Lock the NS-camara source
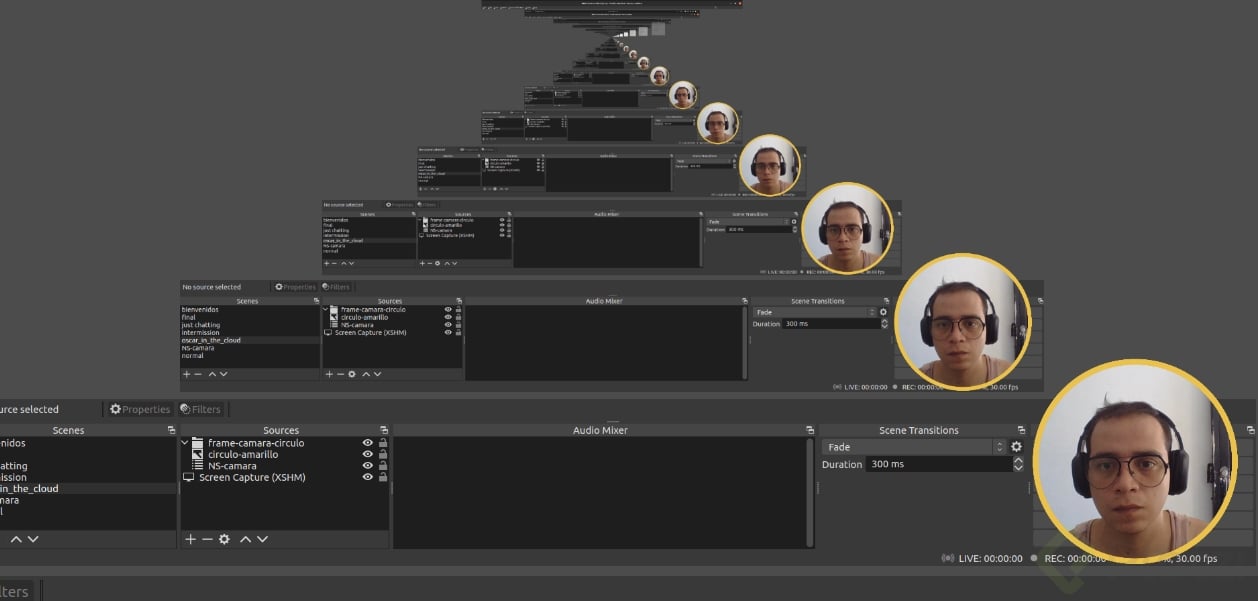The width and height of the screenshot is (1258, 601). point(383,465)
